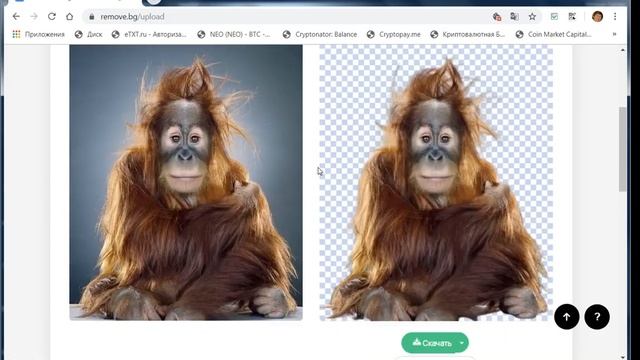Click the green checkmark extension icon

pos(554,17)
